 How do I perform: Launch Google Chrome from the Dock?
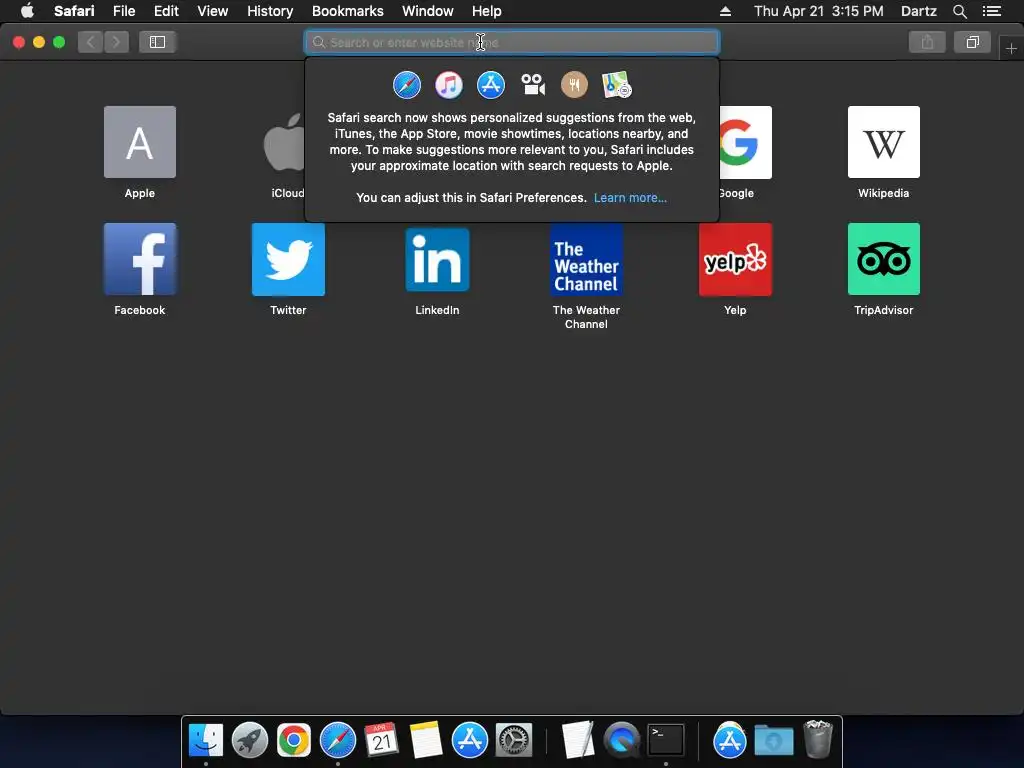tap(293, 740)
